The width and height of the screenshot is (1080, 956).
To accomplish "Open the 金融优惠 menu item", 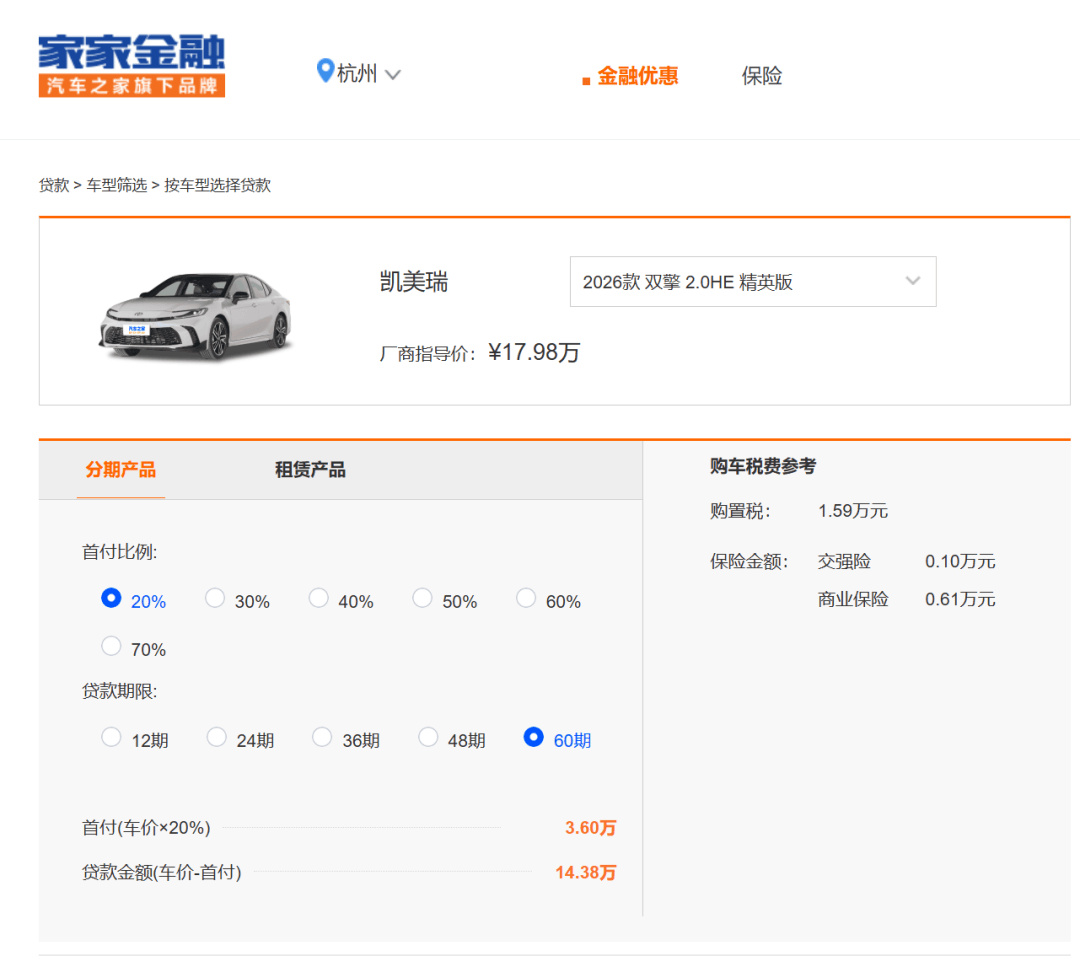I will point(637,76).
